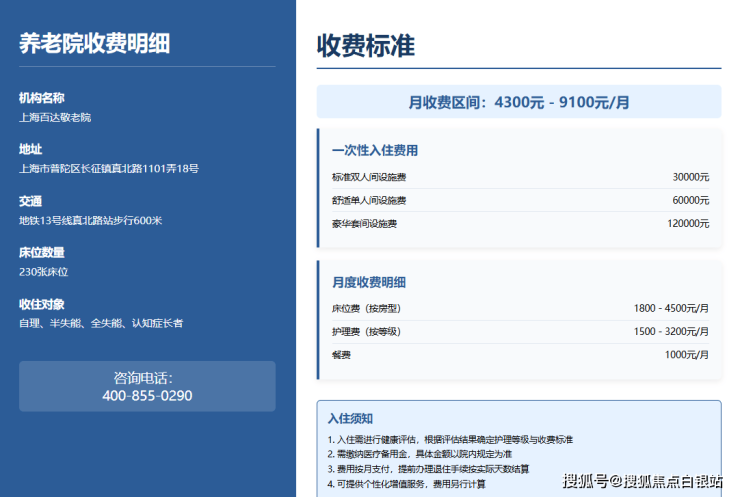Click the 护理费（按等级）row label
The width and height of the screenshot is (740, 497).
(x=366, y=332)
